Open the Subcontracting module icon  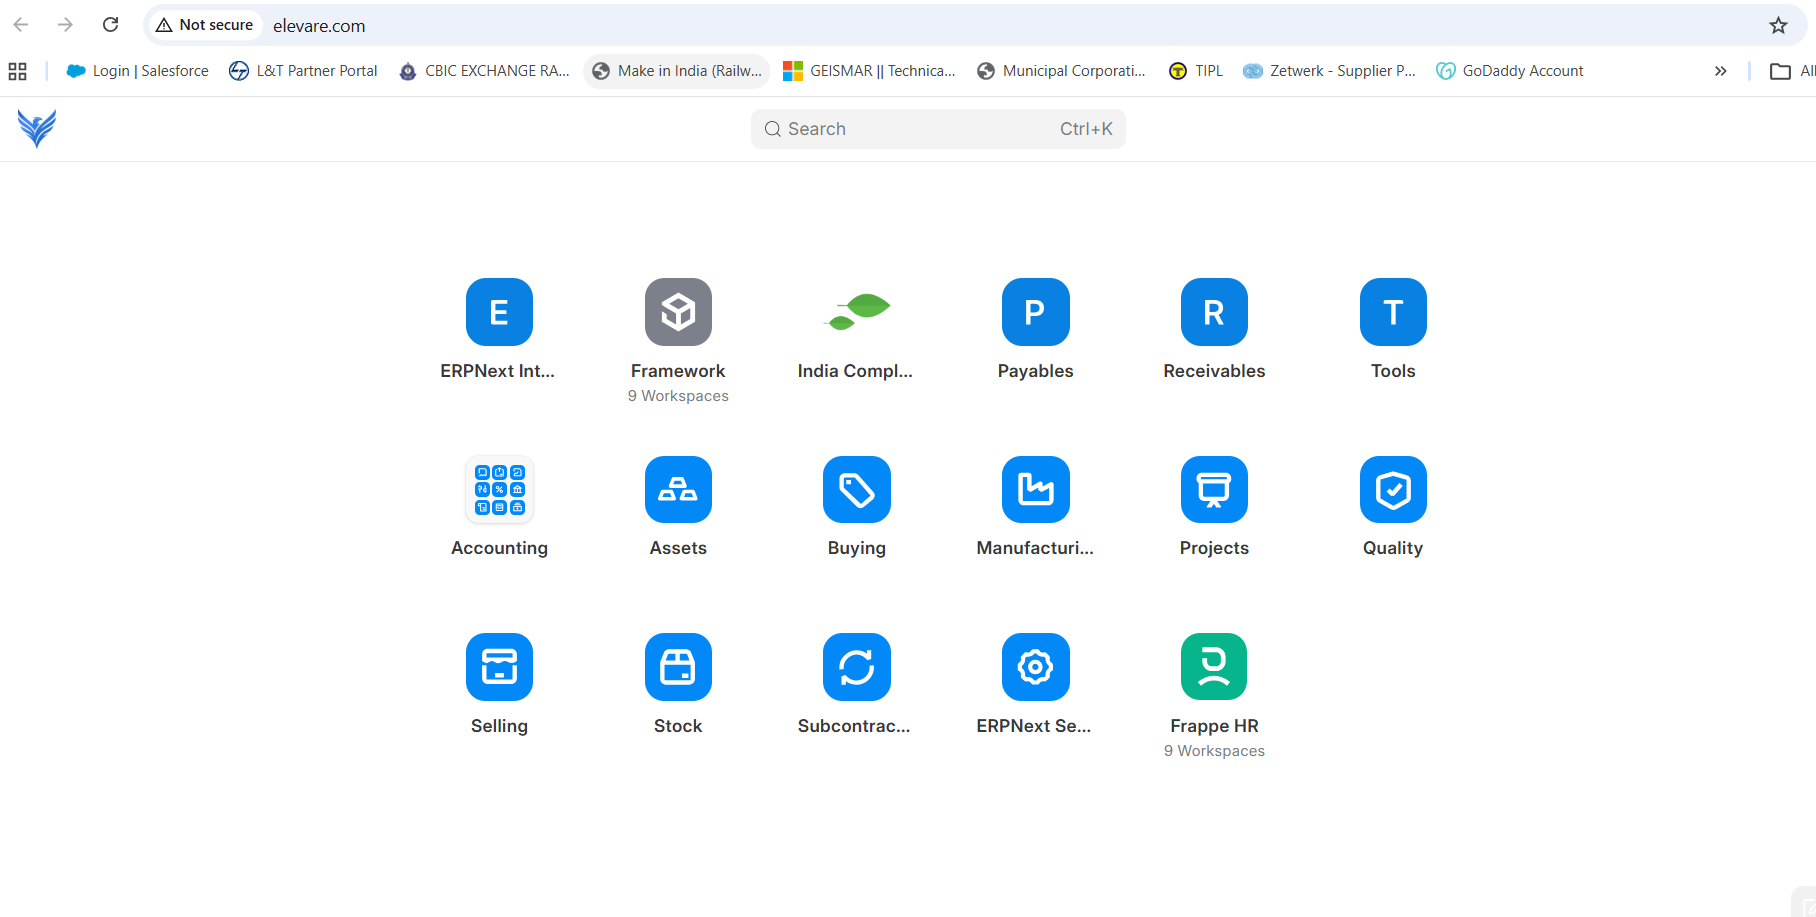tap(856, 667)
